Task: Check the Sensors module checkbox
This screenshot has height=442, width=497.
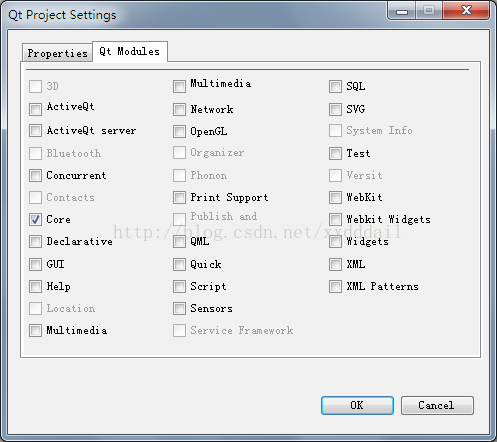Action: point(179,308)
